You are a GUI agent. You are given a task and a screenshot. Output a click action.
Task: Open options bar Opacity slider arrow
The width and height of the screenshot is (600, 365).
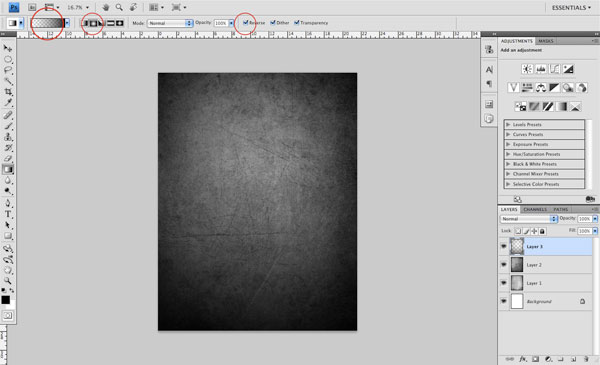coord(231,23)
